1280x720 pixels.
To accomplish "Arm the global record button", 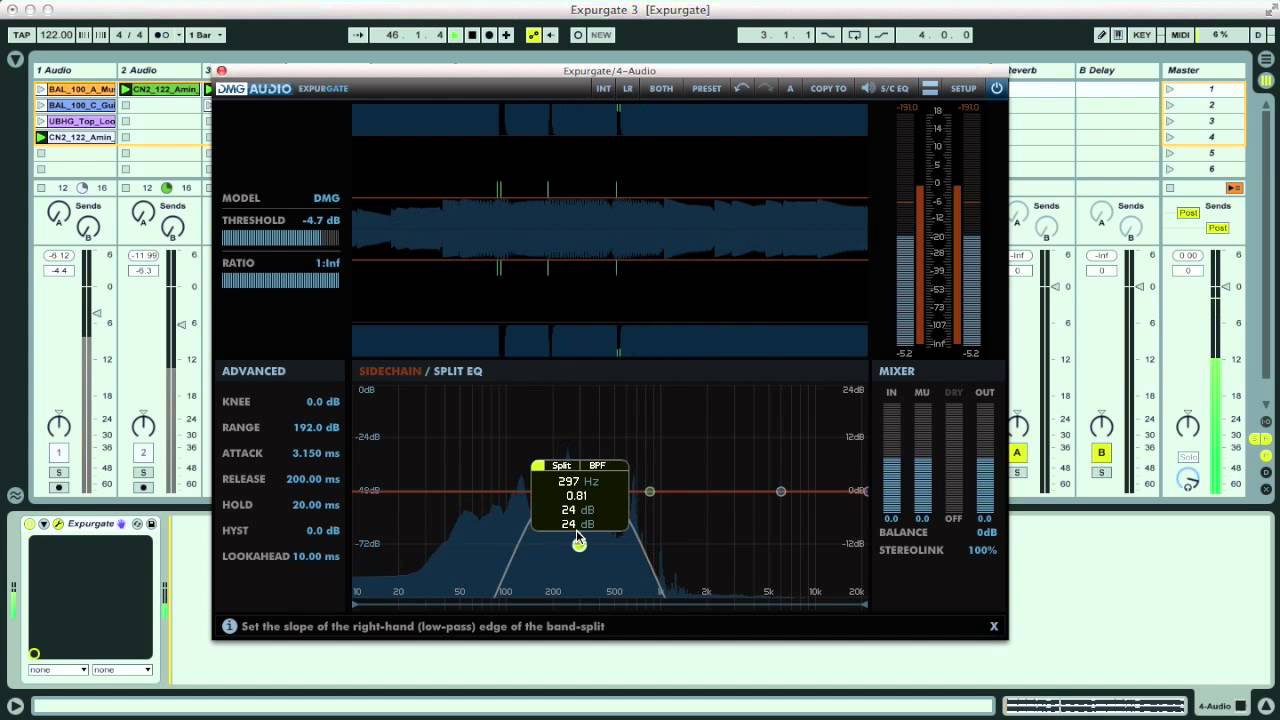I will 489,35.
